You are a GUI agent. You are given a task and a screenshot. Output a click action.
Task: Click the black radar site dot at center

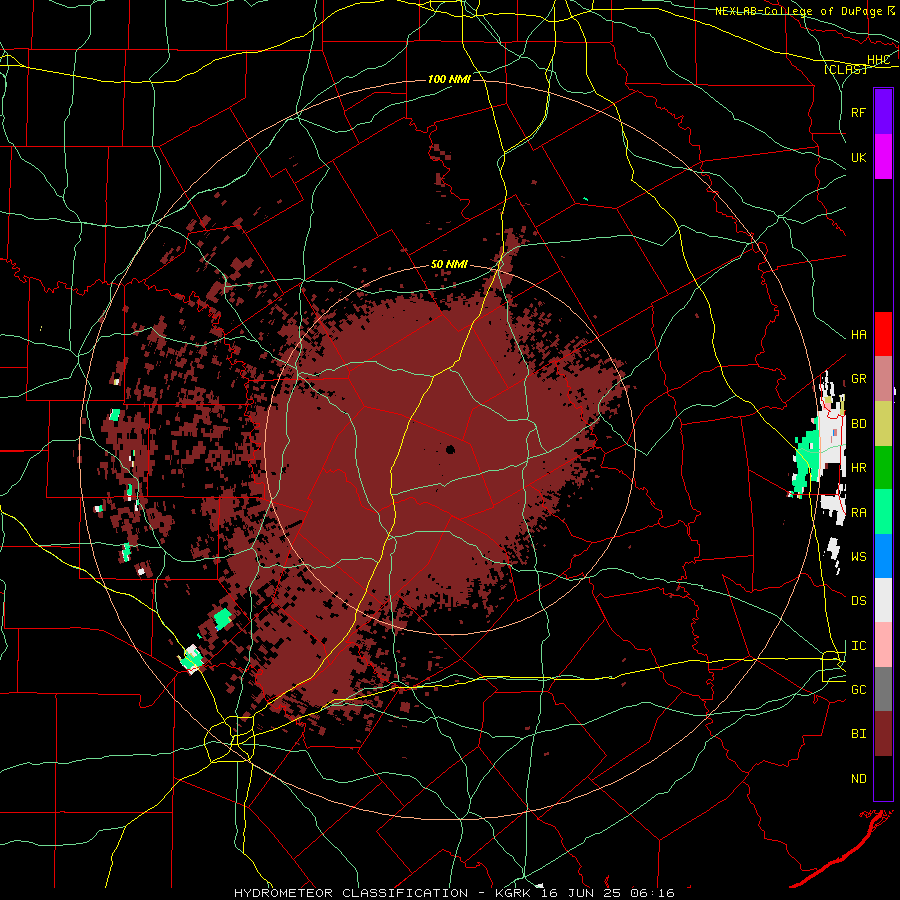(451, 449)
